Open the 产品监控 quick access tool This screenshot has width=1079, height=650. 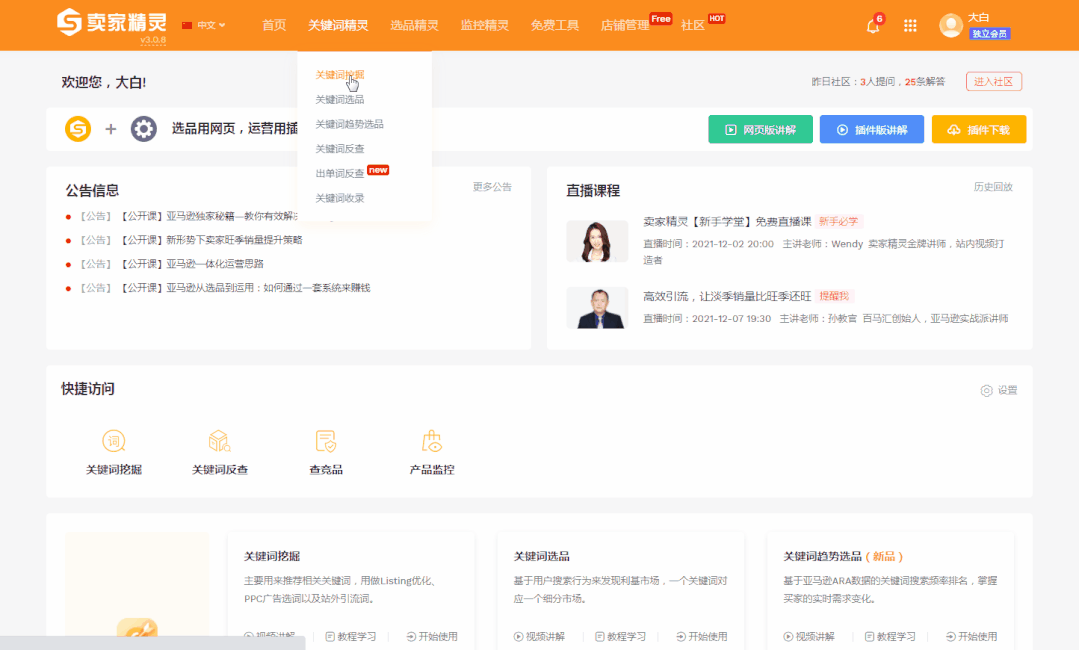(x=433, y=449)
